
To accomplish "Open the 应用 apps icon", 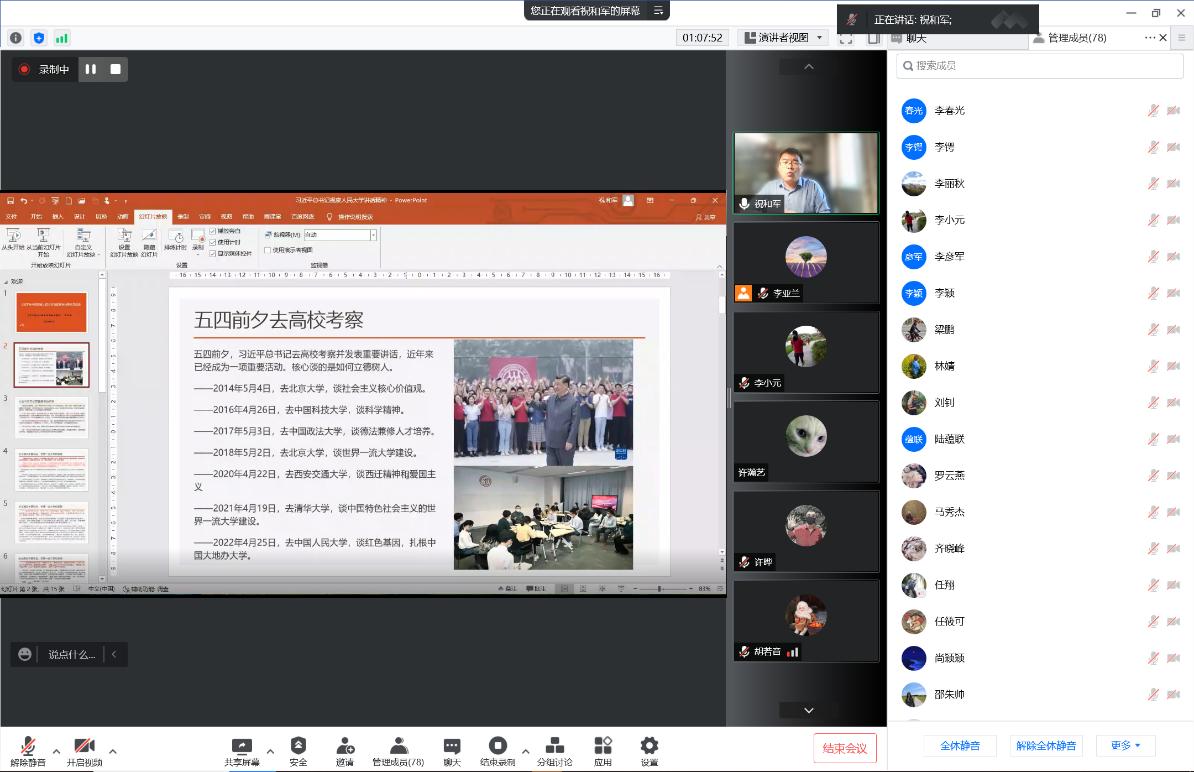I will click(603, 749).
